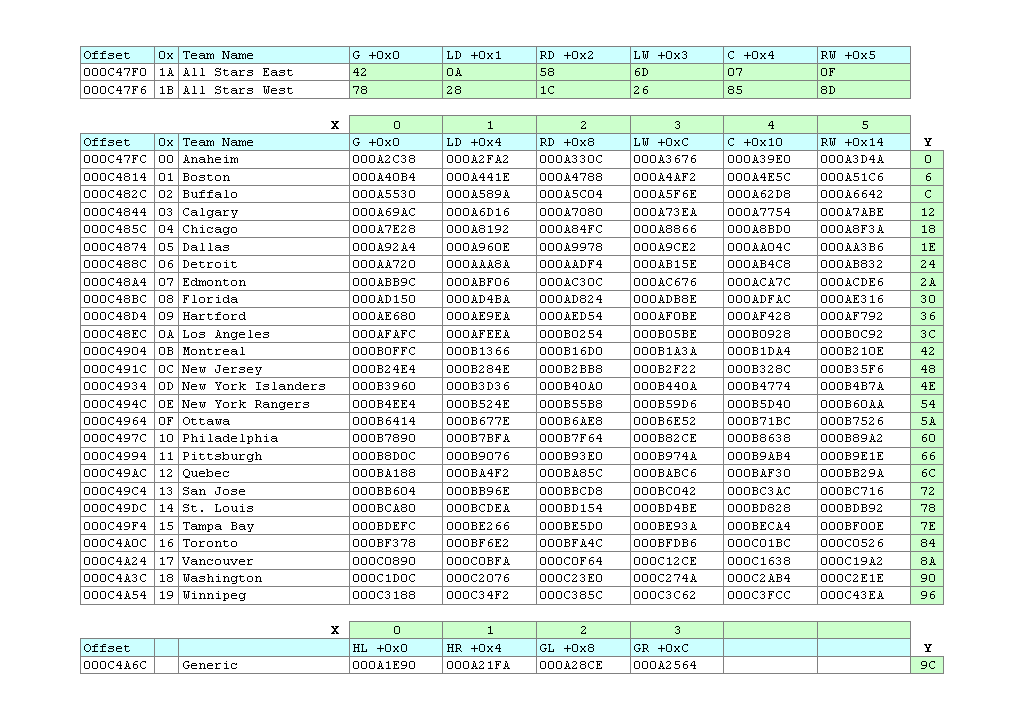Screen dimensions: 1024x720
Task: Click the Anaheim team name cell
Action: (x=263, y=159)
